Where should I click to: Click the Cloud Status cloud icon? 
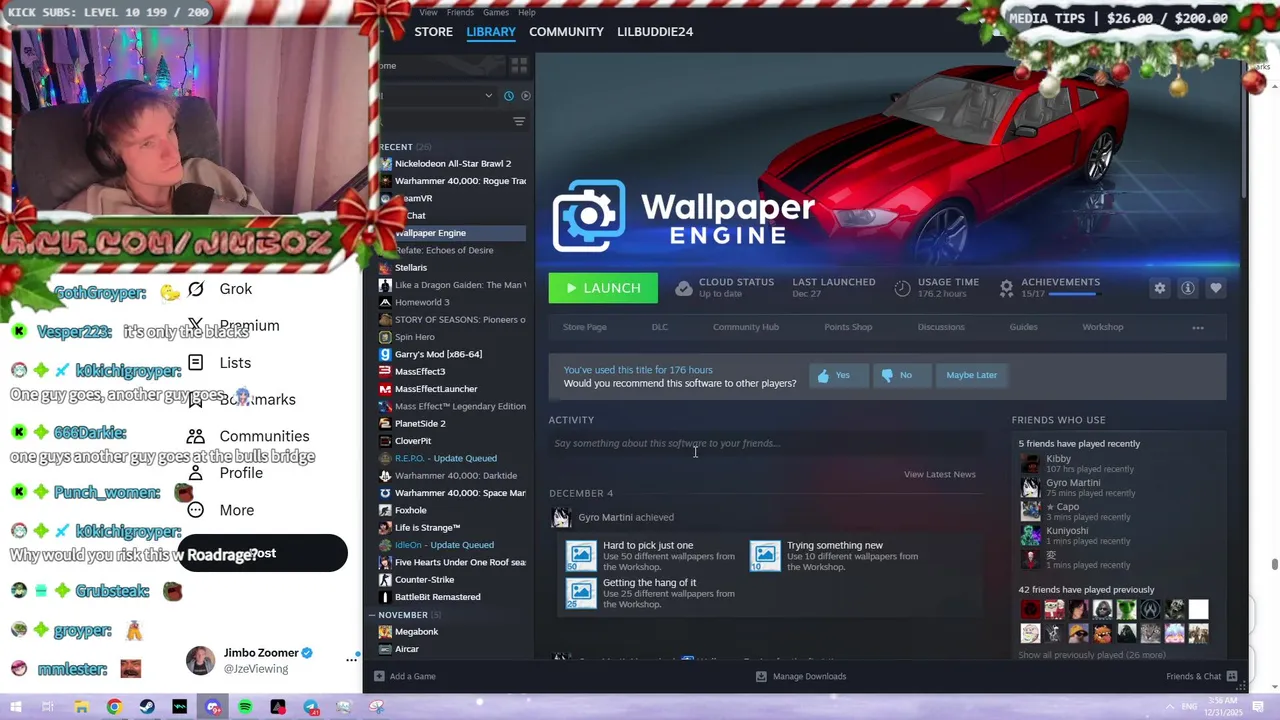click(684, 288)
